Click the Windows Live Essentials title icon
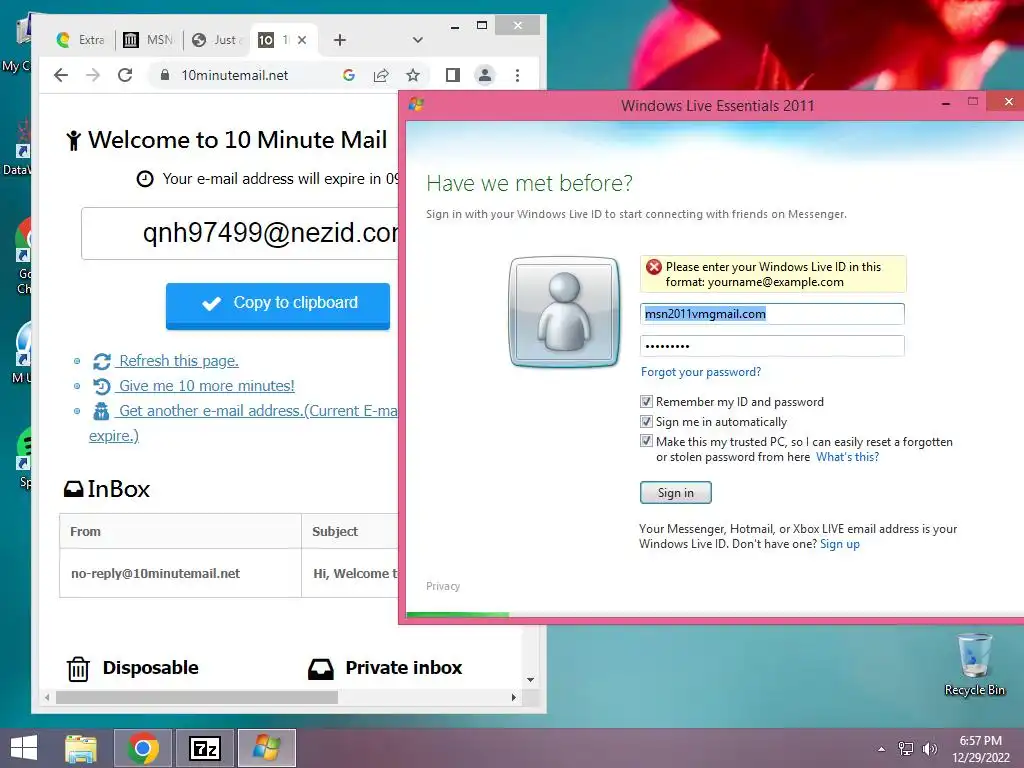 416,104
